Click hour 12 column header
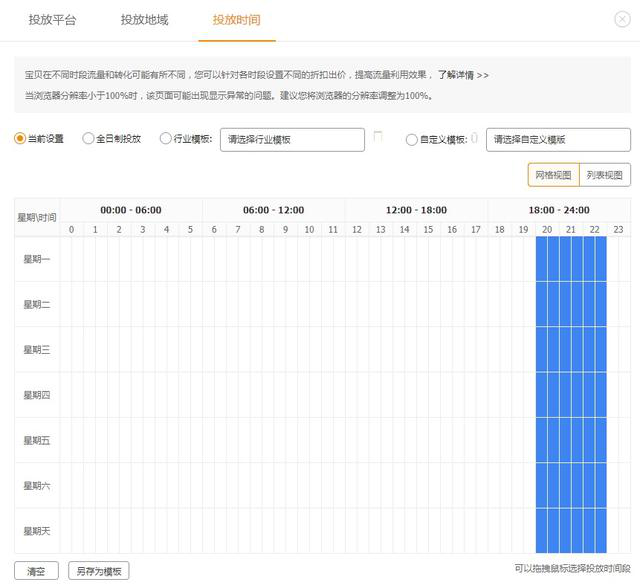Screen dimensions: 640x588 (357, 229)
